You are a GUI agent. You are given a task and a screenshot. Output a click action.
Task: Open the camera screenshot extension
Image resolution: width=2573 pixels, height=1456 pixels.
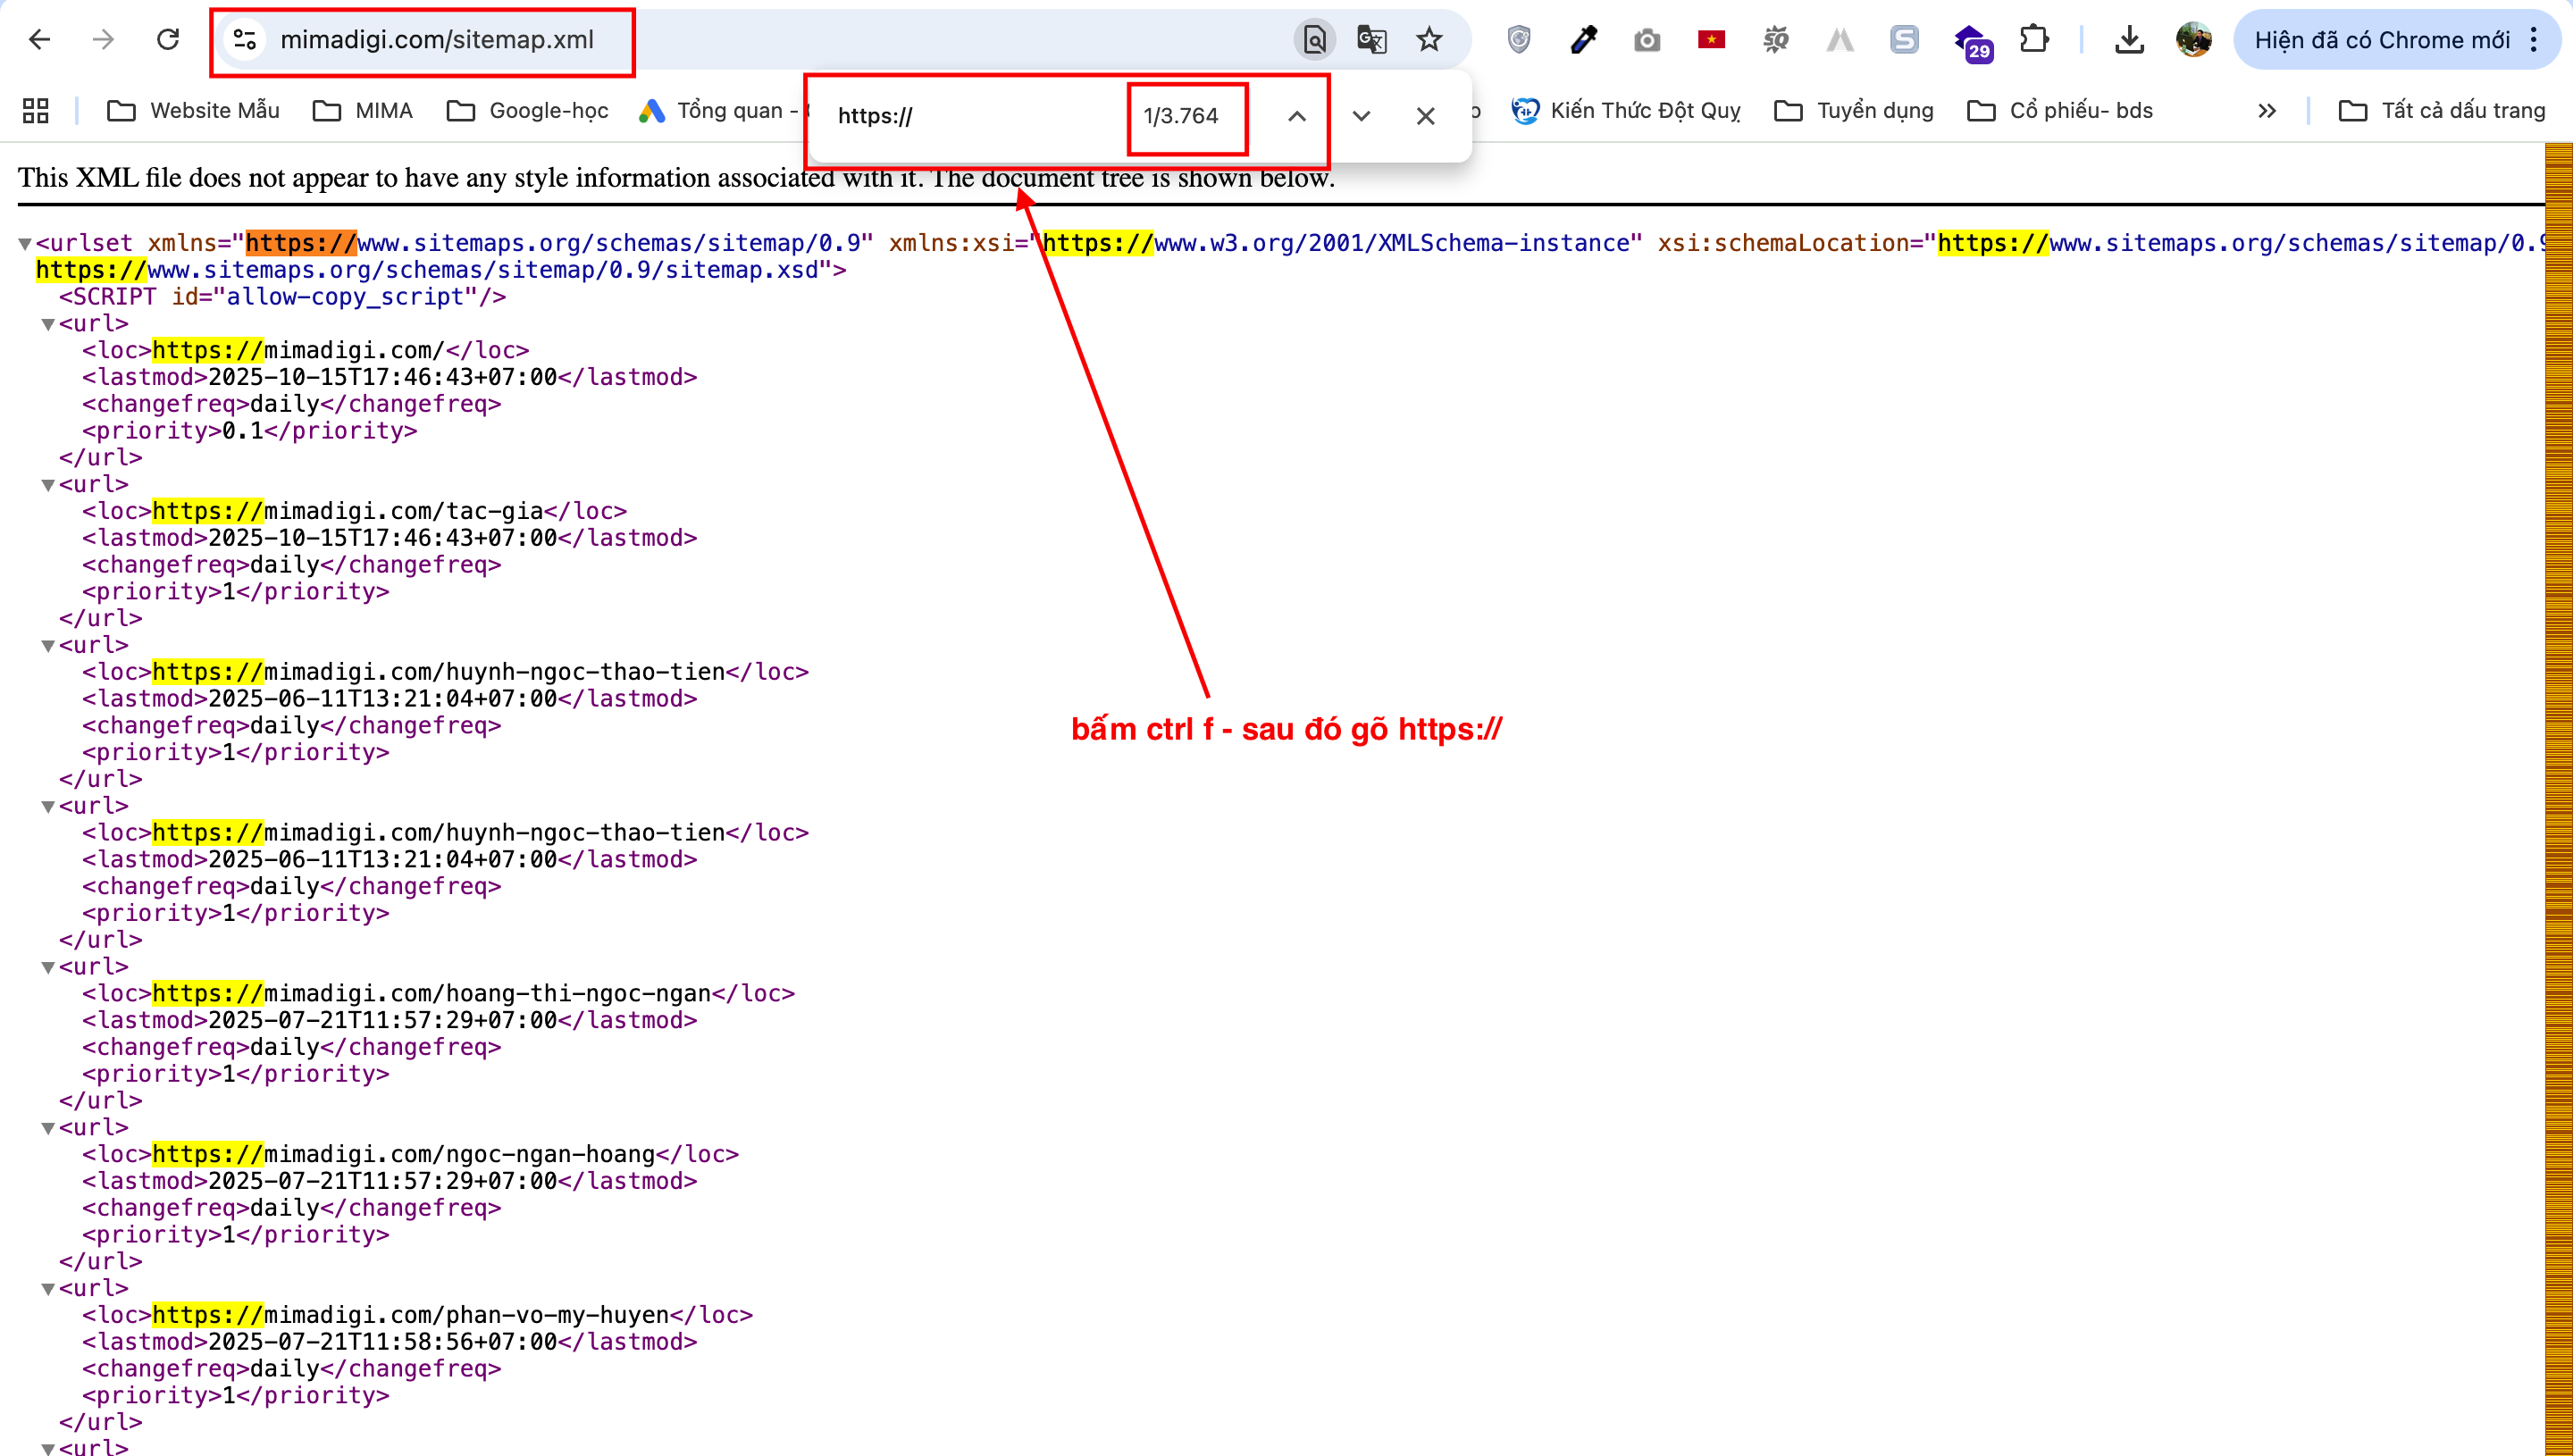tap(1647, 40)
